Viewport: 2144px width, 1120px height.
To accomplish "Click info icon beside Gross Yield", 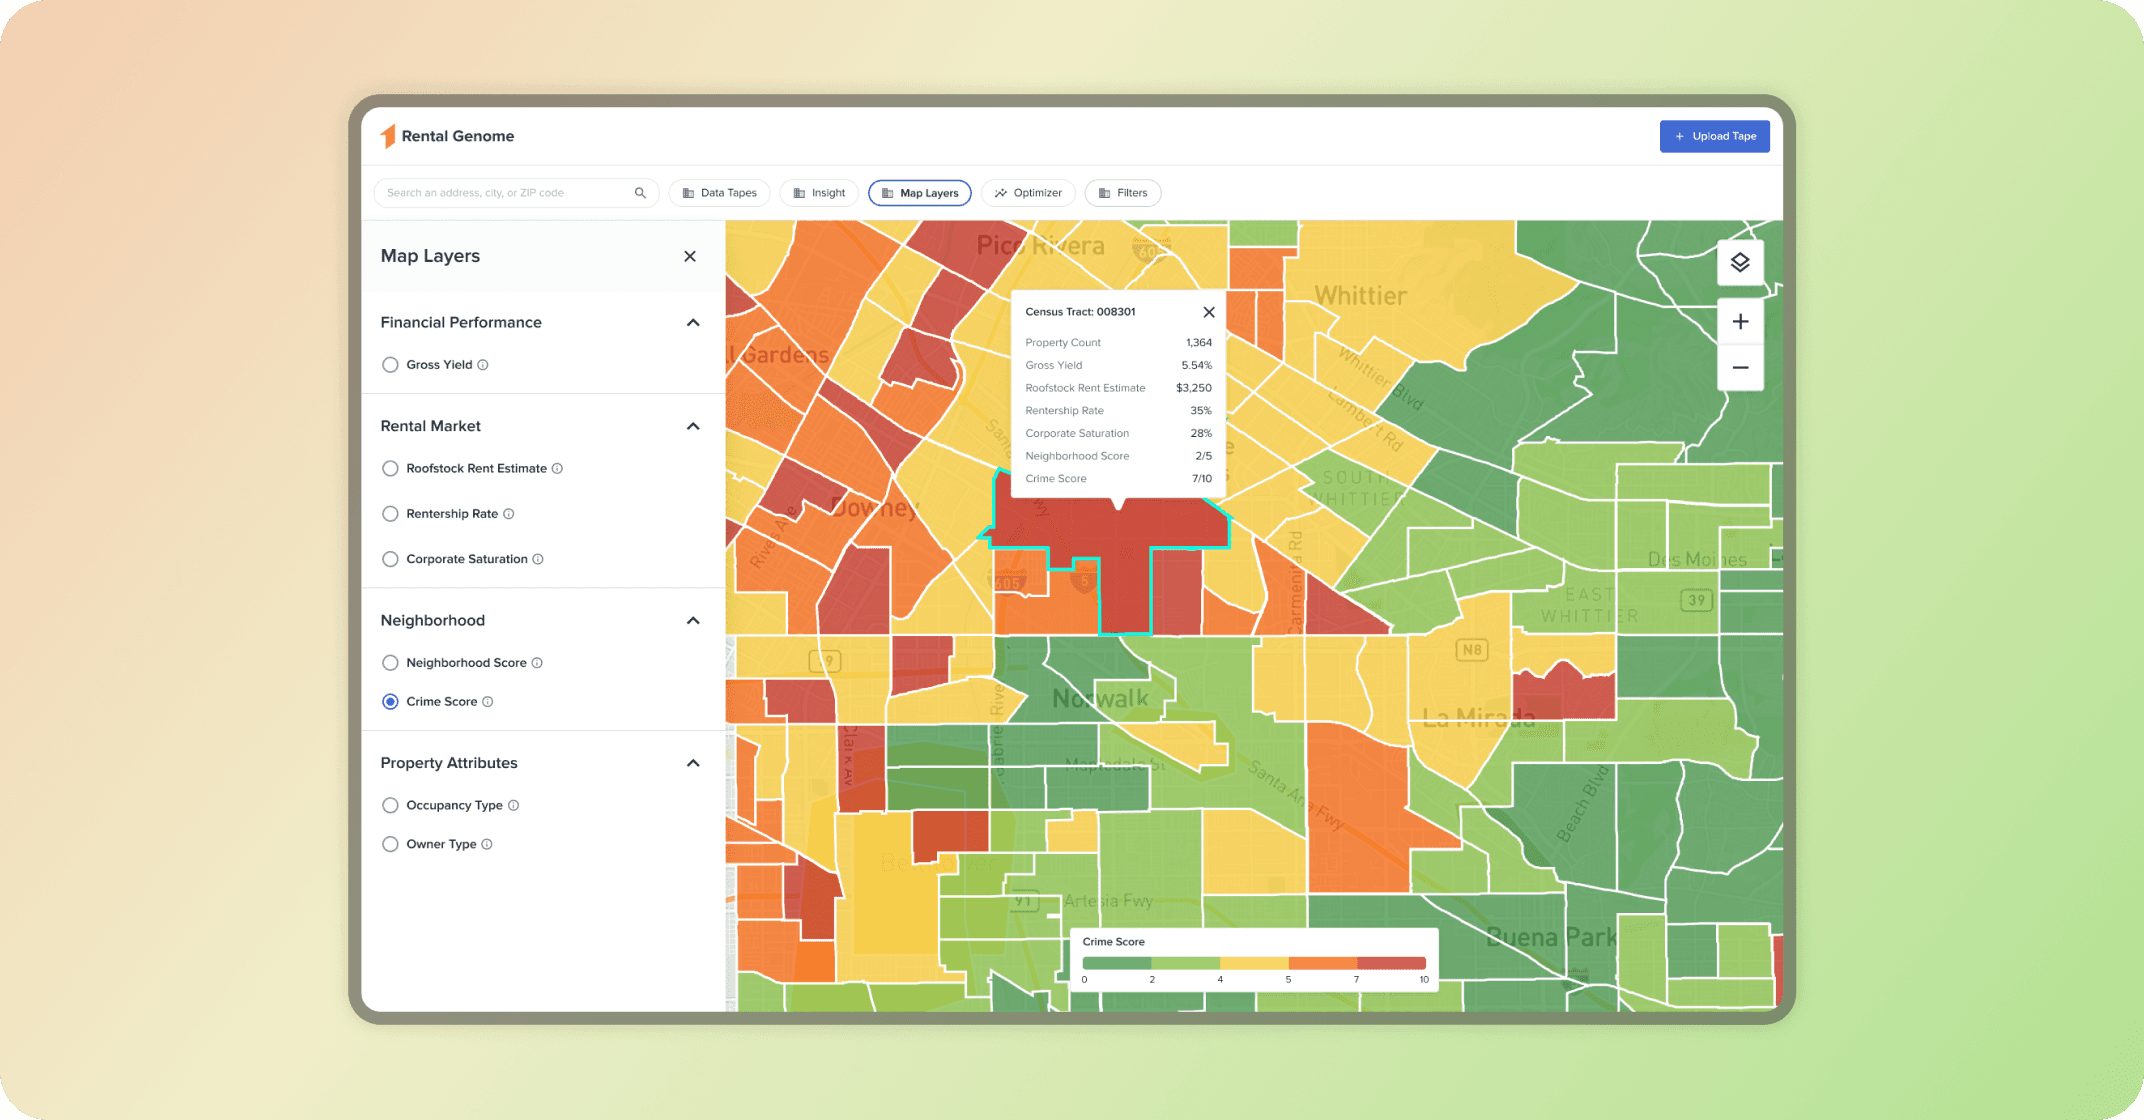I will click(483, 365).
